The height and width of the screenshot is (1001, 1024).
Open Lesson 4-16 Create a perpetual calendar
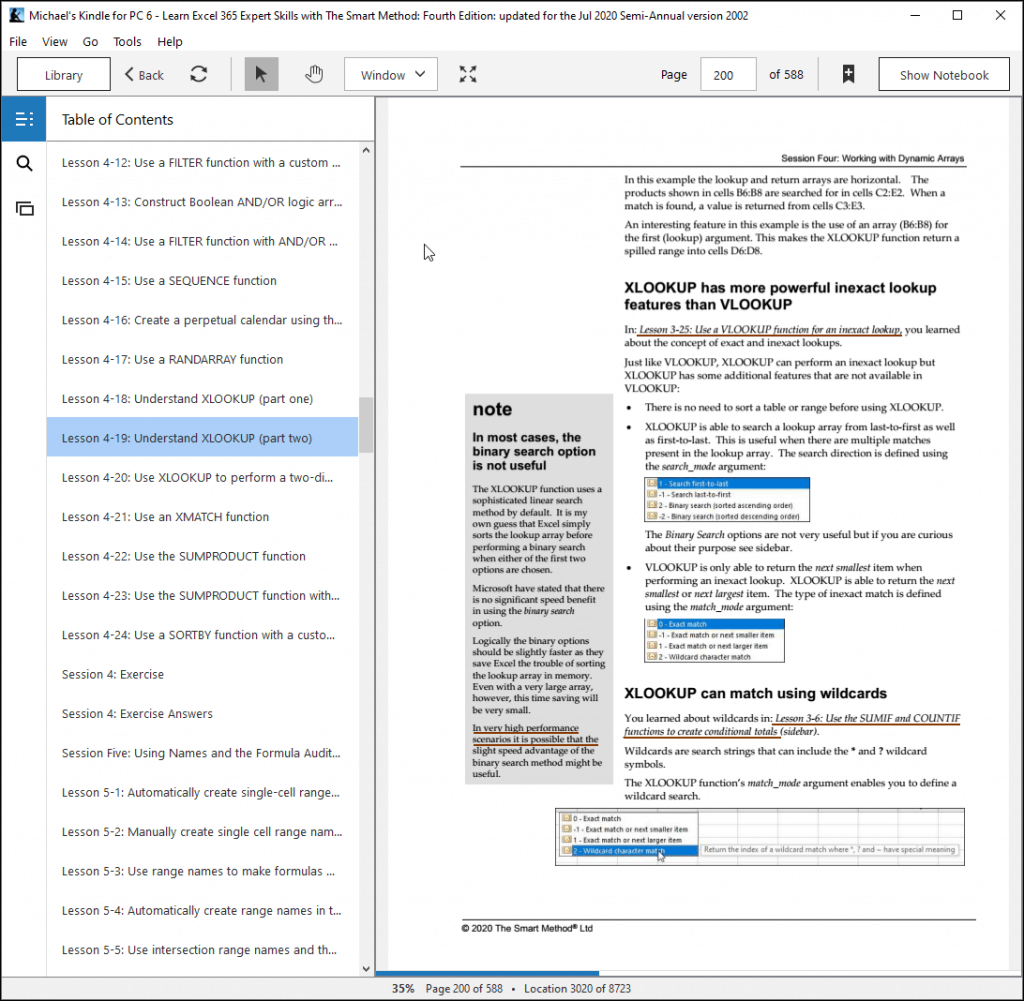click(202, 320)
